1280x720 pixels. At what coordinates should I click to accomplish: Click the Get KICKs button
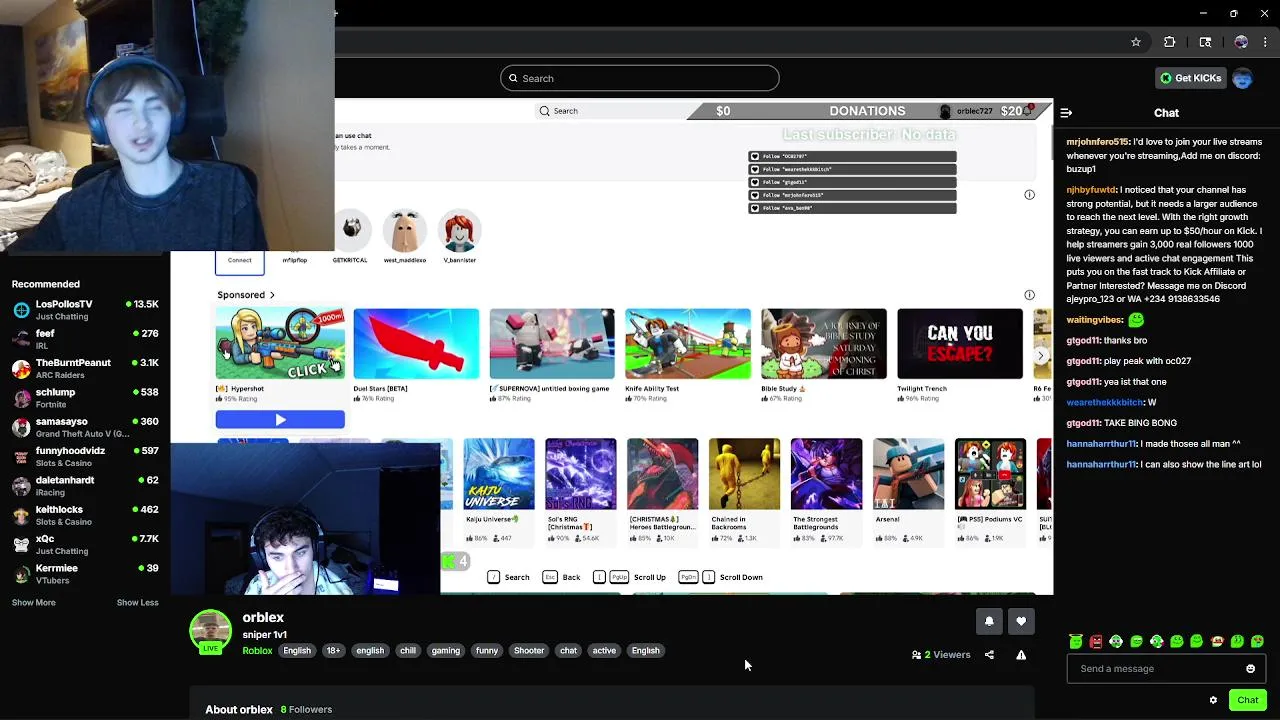pyautogui.click(x=1190, y=78)
